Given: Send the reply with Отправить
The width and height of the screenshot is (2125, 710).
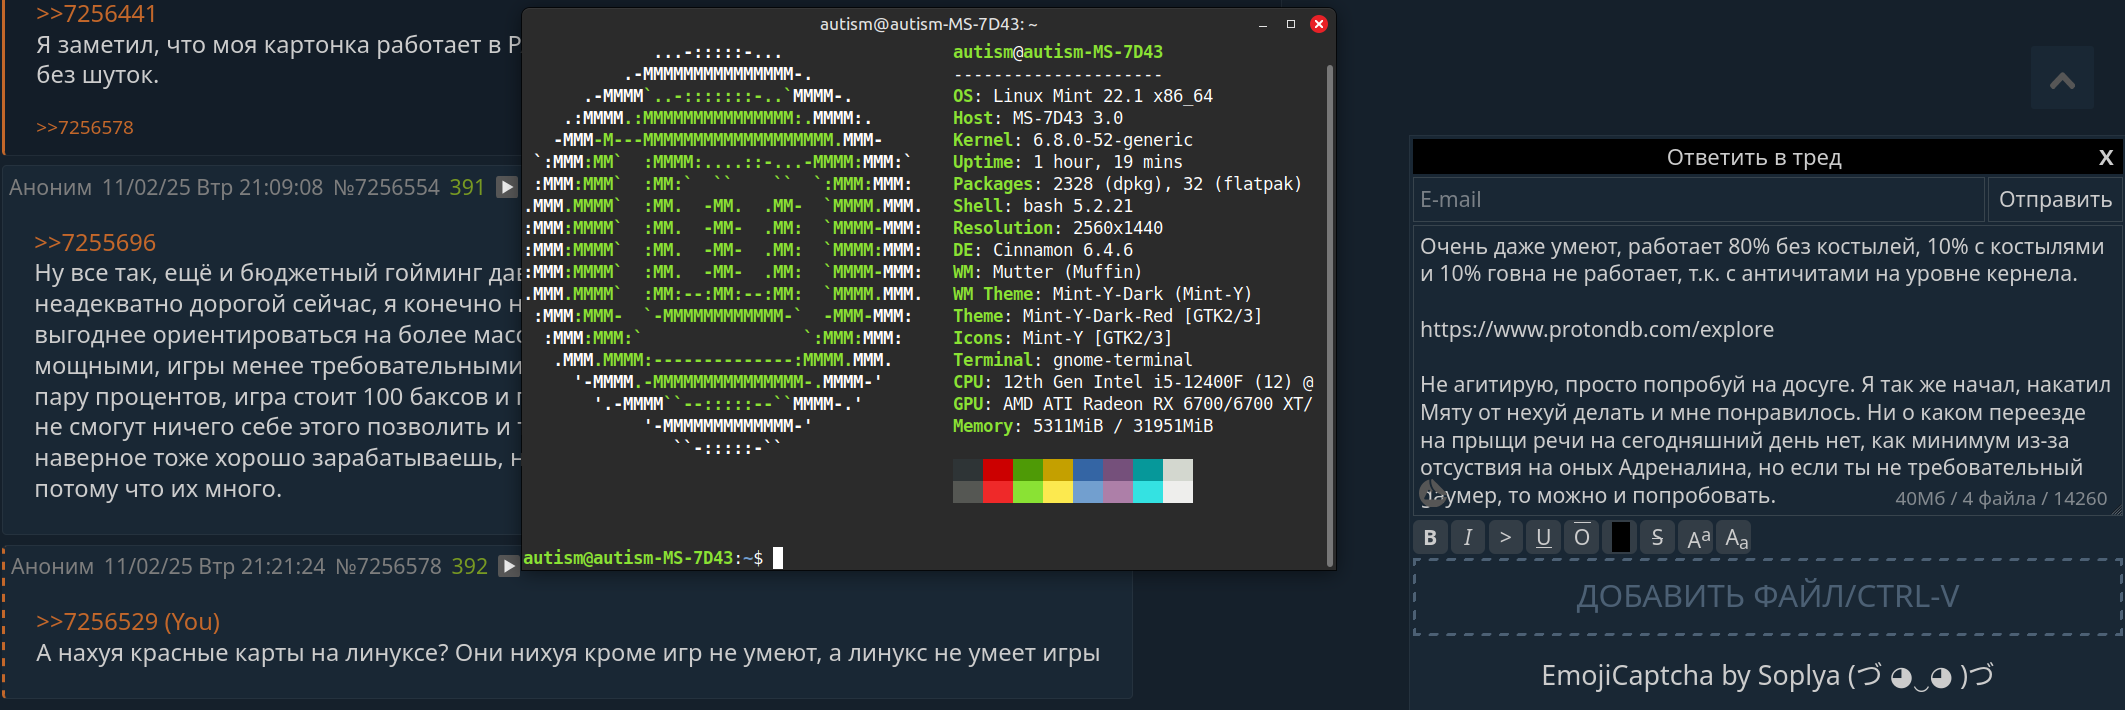Looking at the screenshot, I should 2055,199.
